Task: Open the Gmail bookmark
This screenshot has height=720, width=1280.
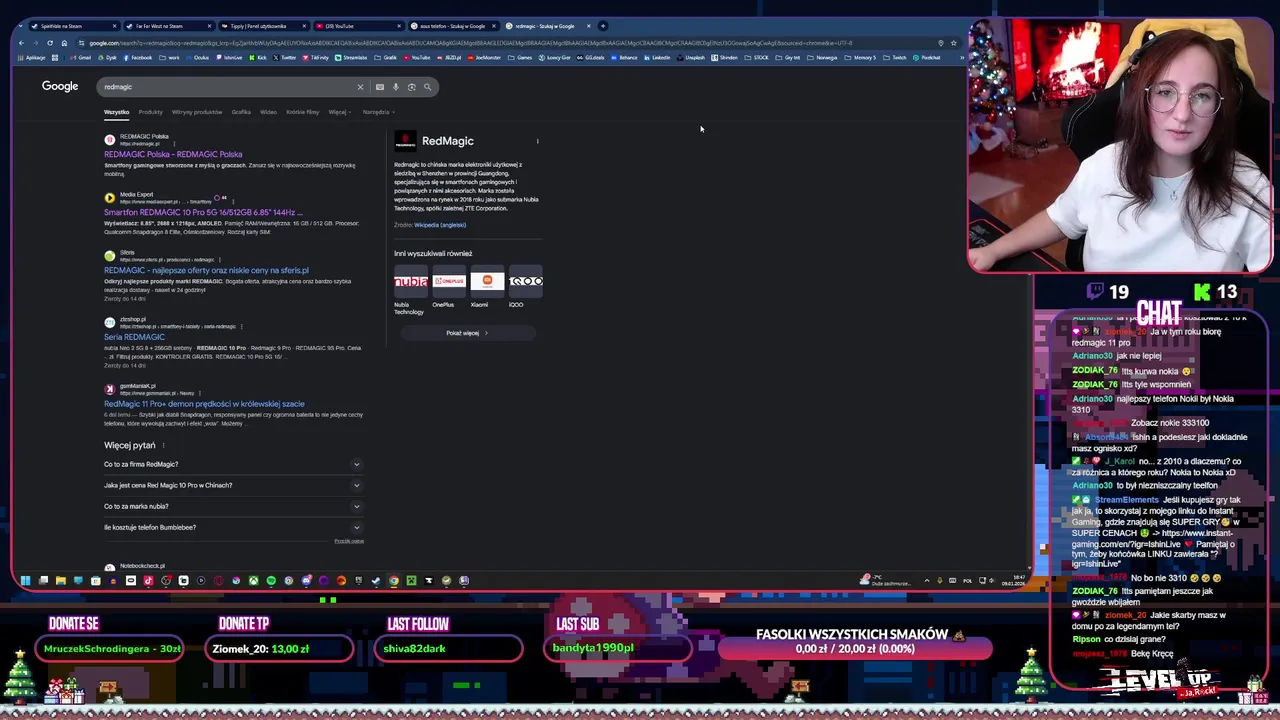Action: pos(80,58)
